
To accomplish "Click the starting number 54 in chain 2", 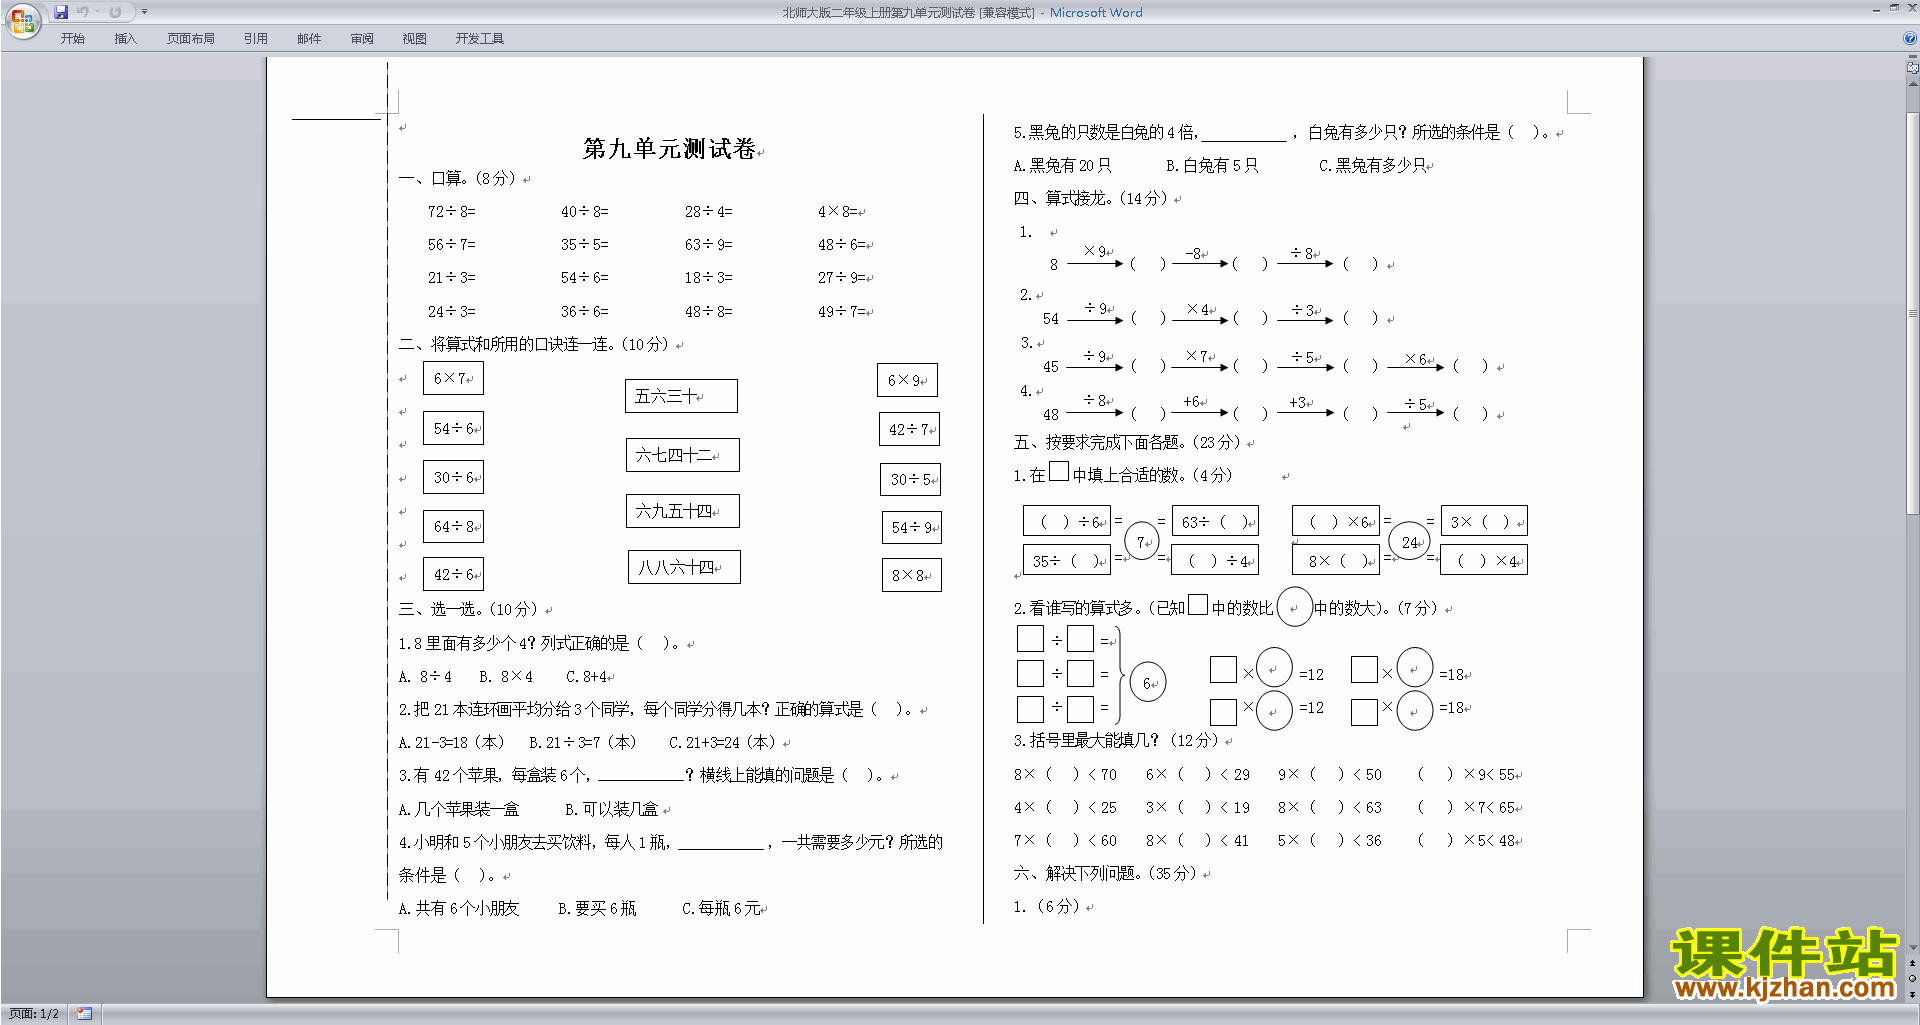I will click(x=1051, y=319).
